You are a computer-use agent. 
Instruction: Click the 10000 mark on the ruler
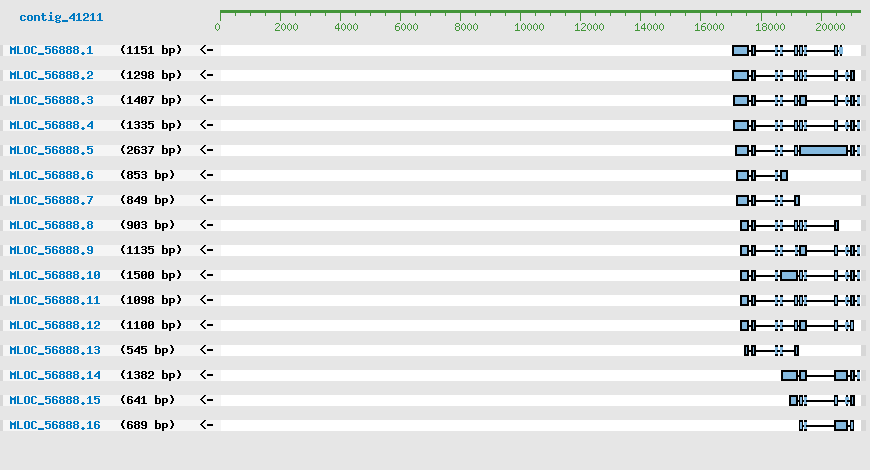528,27
